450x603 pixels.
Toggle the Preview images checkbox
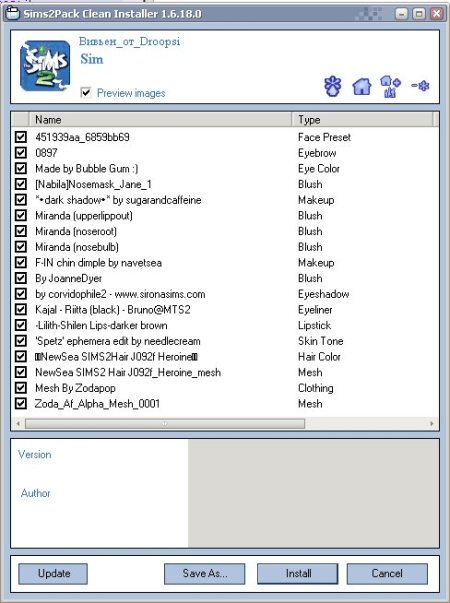coord(86,93)
